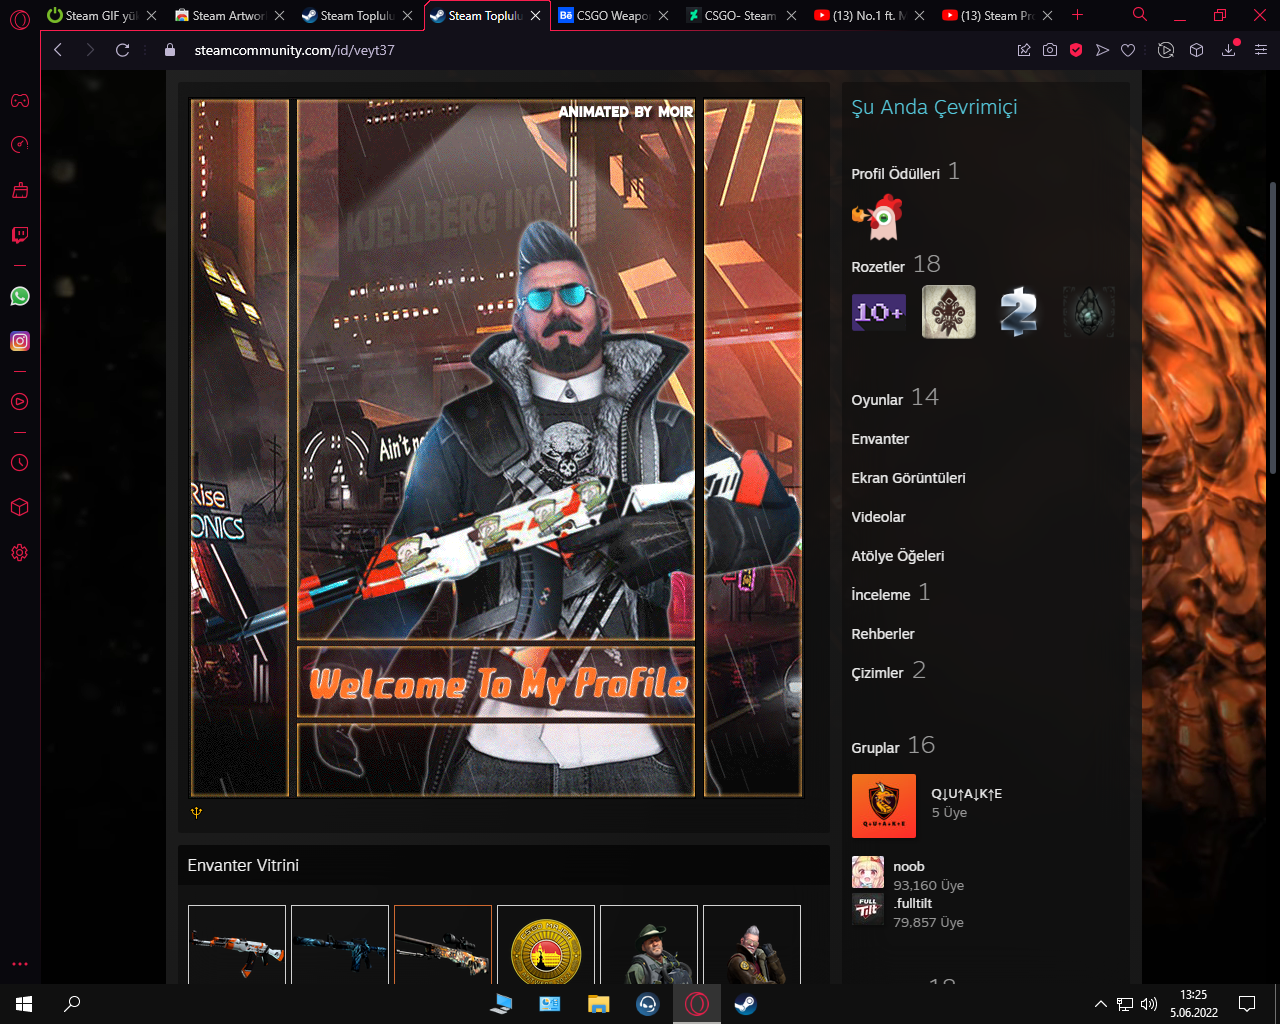Open the İnceleme reviews link
This screenshot has width=1280, height=1024.
[x=880, y=595]
